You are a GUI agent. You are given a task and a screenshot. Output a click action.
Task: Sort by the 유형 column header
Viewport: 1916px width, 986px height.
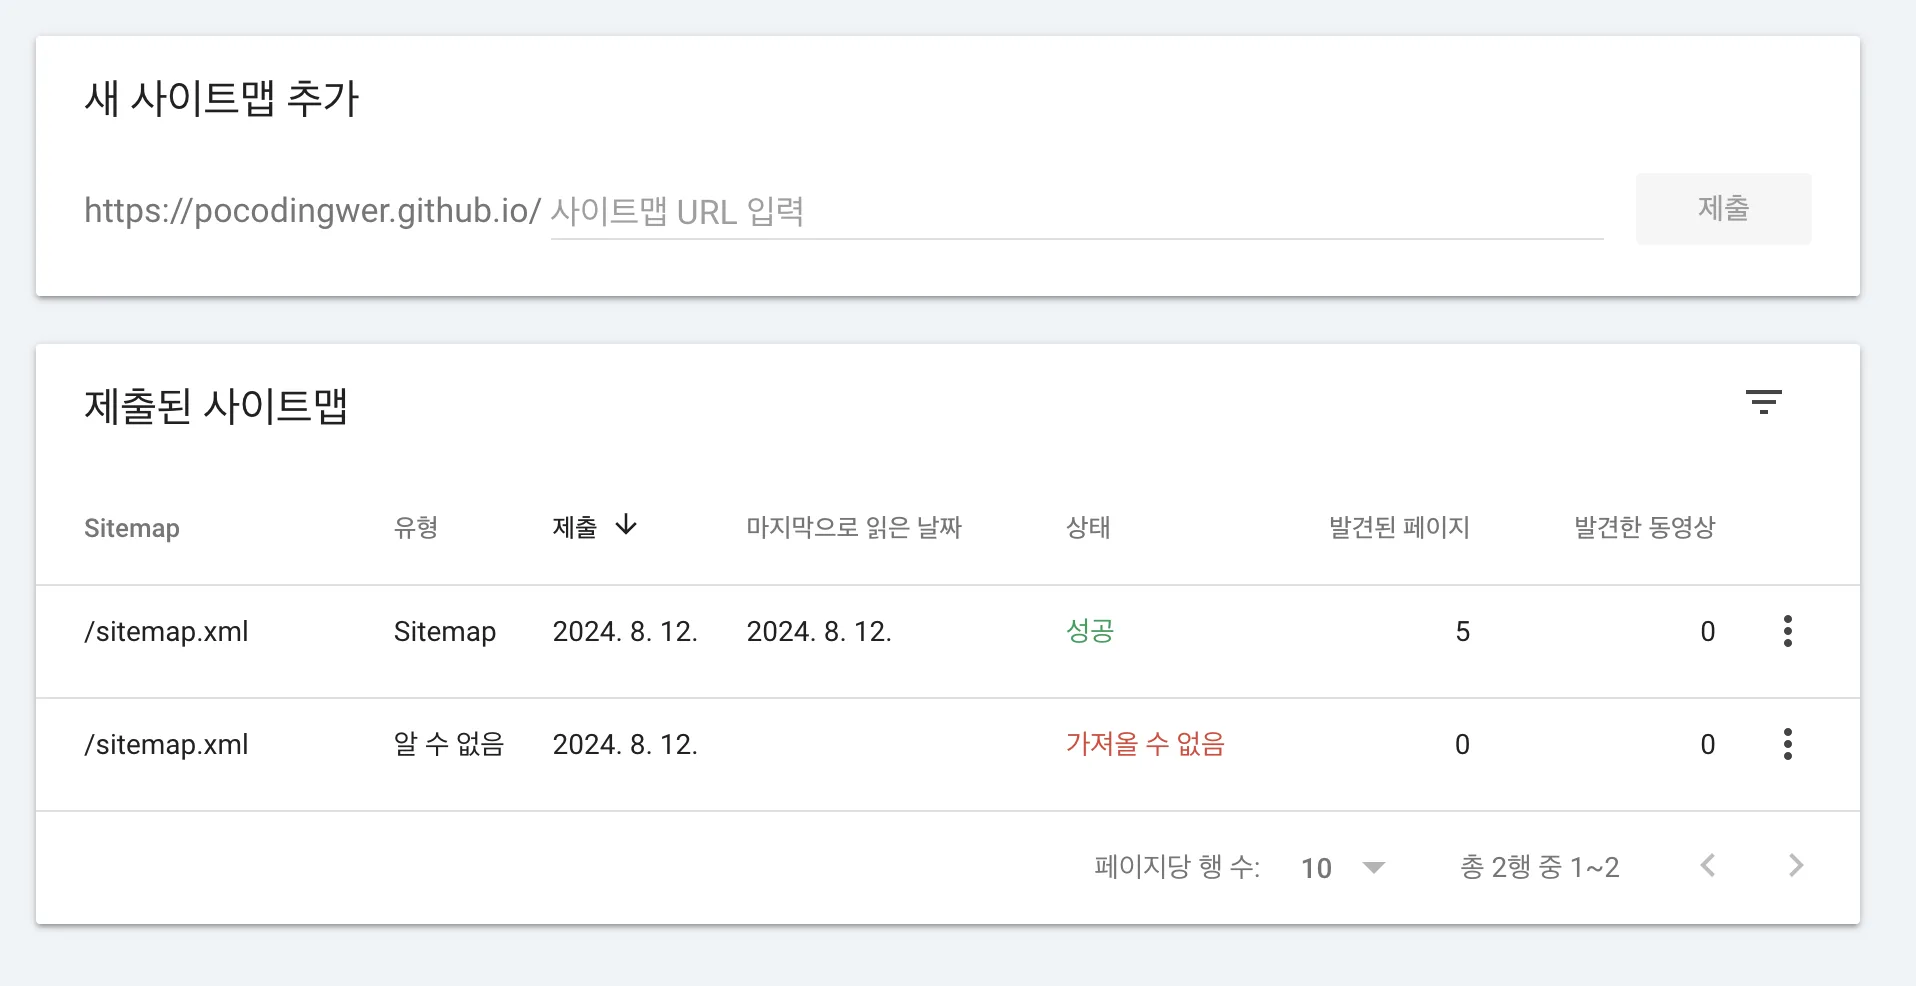coord(416,527)
